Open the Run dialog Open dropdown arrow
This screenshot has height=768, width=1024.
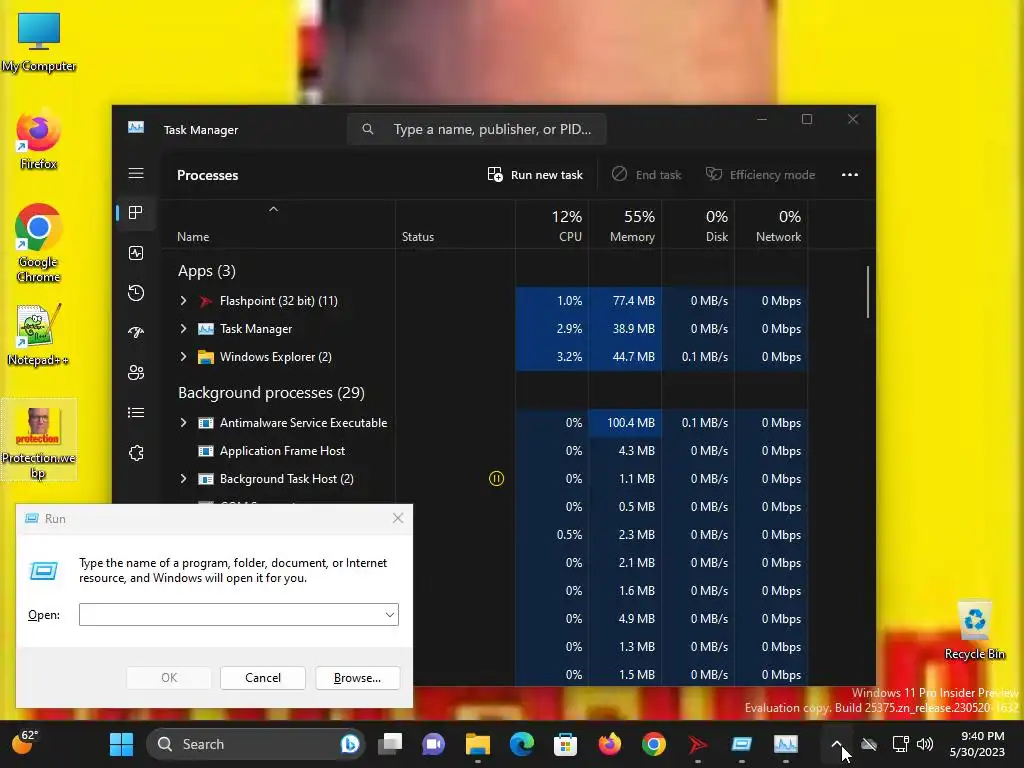(389, 615)
